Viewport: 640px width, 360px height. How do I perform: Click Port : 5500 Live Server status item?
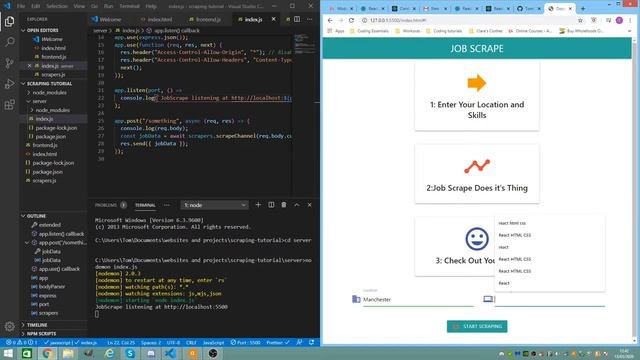[x=245, y=342]
